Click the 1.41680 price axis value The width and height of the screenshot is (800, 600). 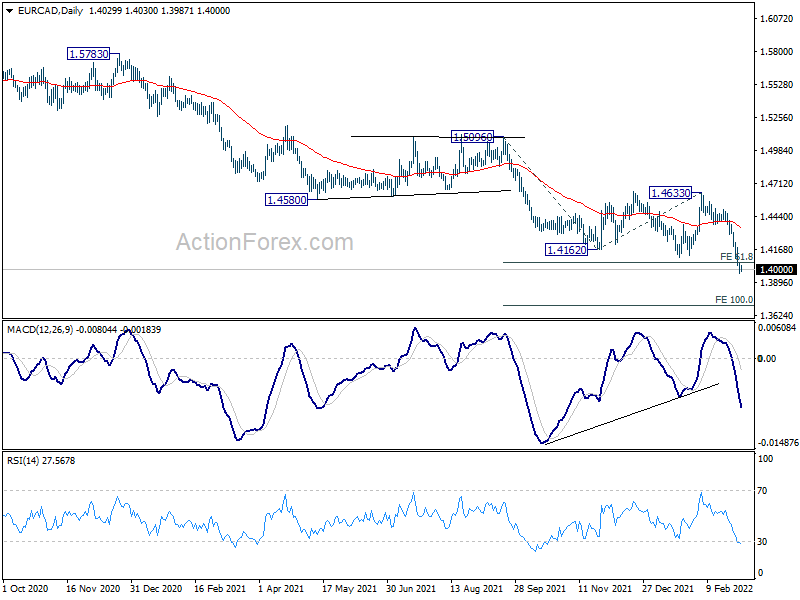pyautogui.click(x=777, y=249)
